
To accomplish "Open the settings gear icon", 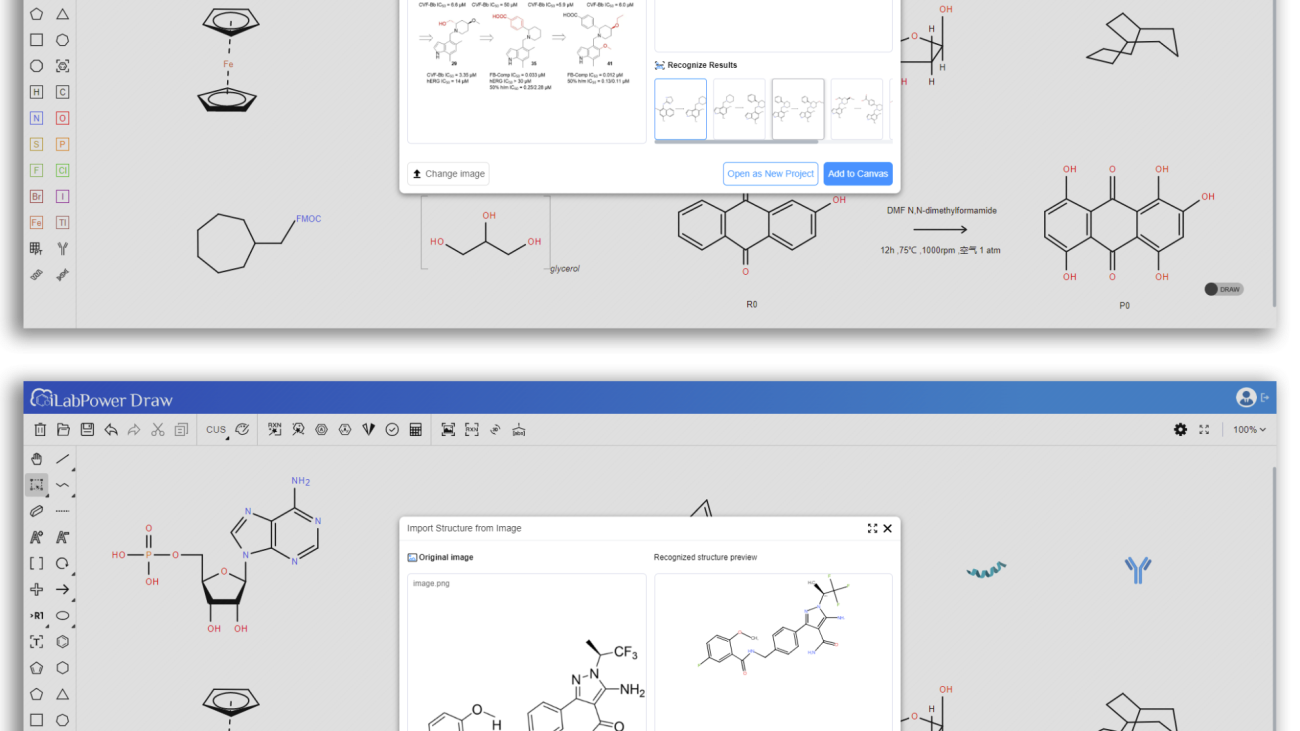I will pos(1180,429).
